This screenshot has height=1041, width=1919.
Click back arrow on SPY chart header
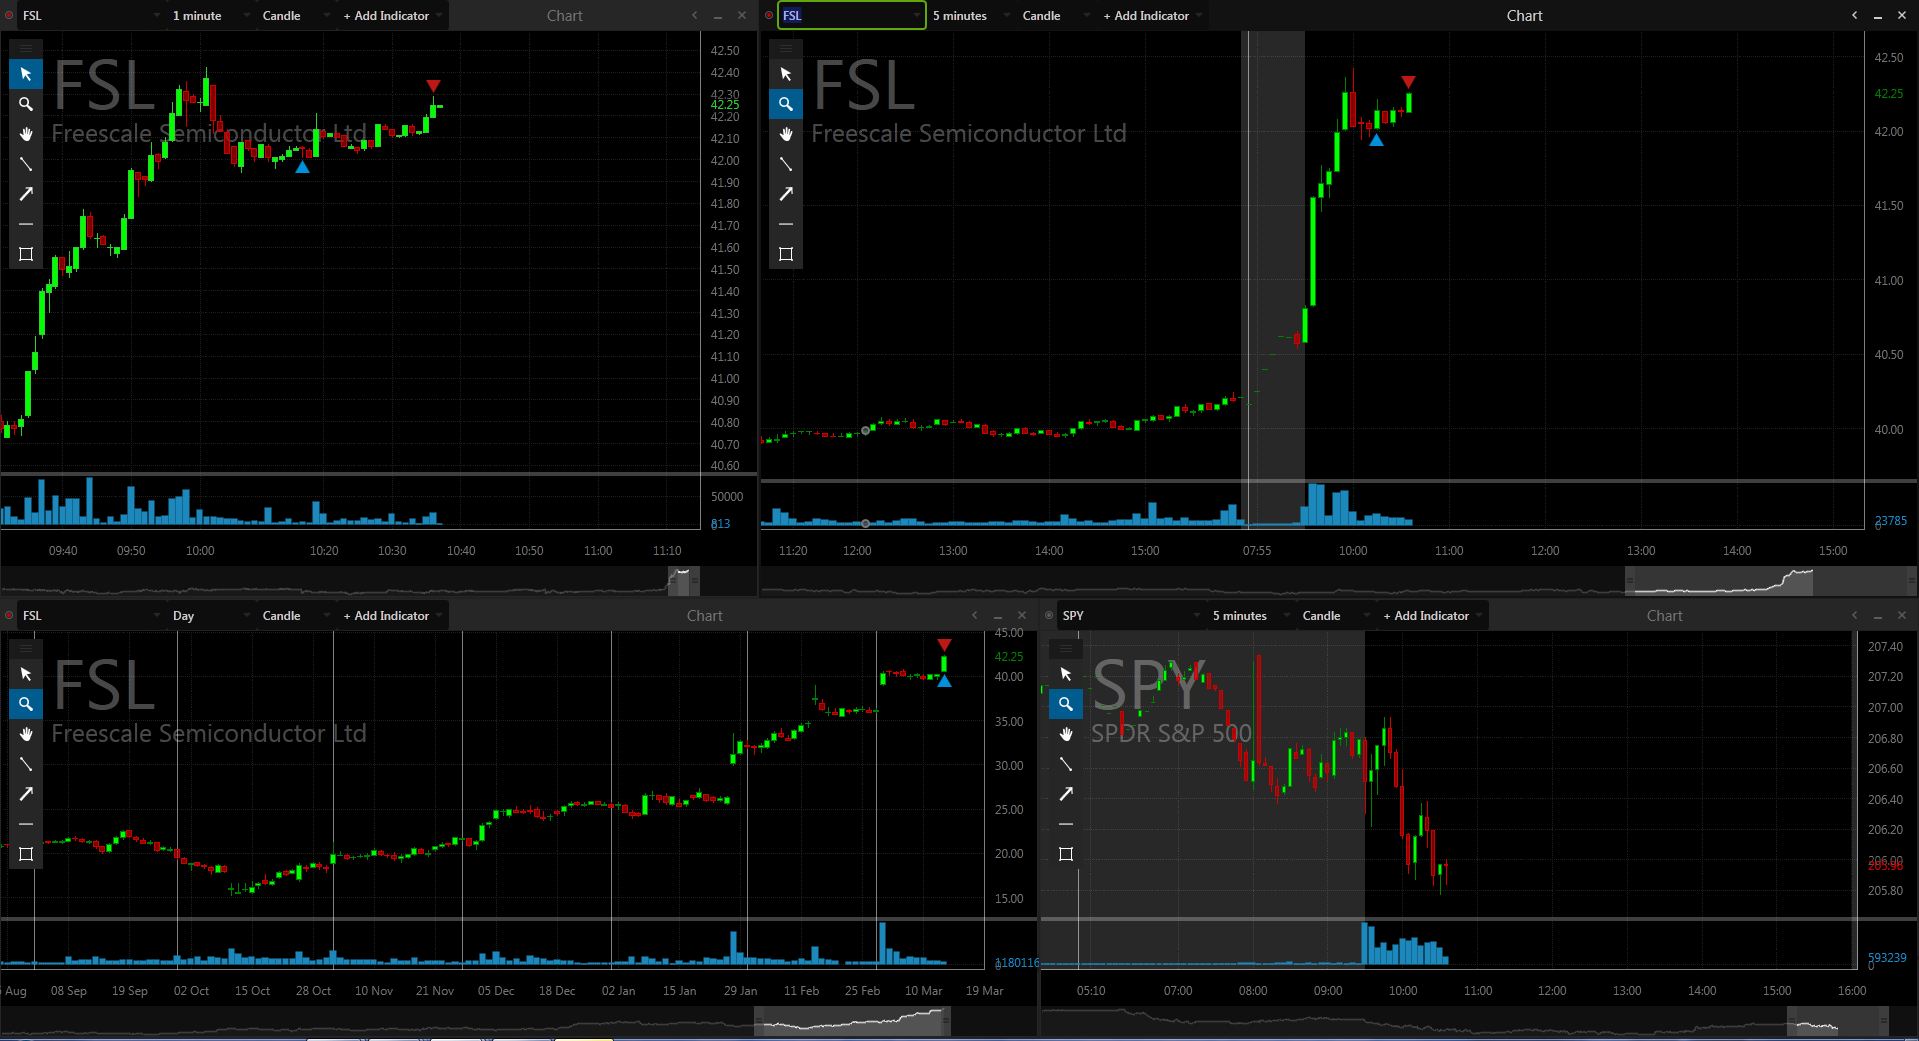[x=1854, y=615]
